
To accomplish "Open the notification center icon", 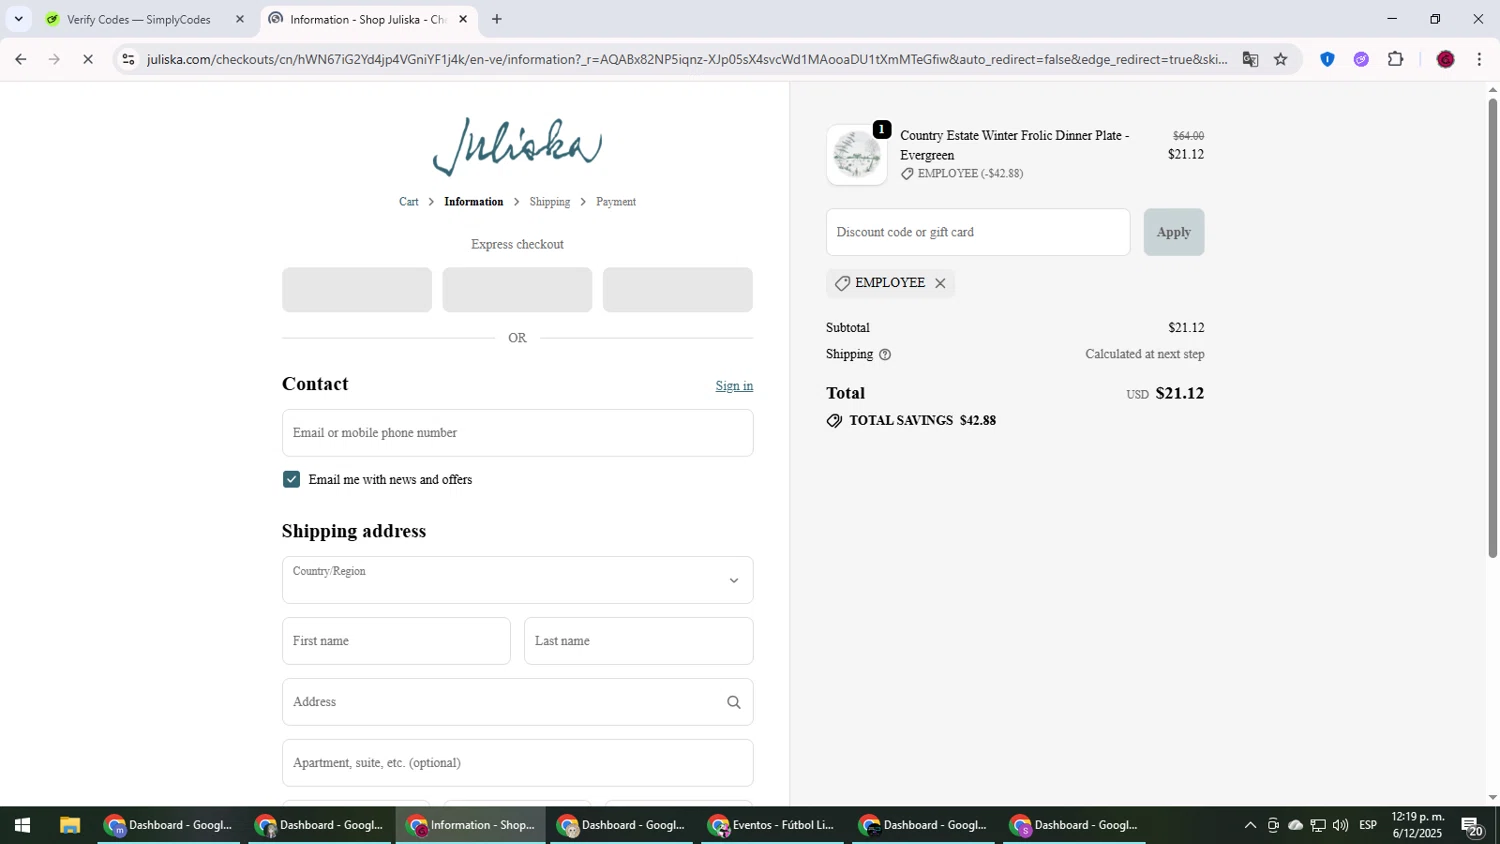I will click(1472, 826).
